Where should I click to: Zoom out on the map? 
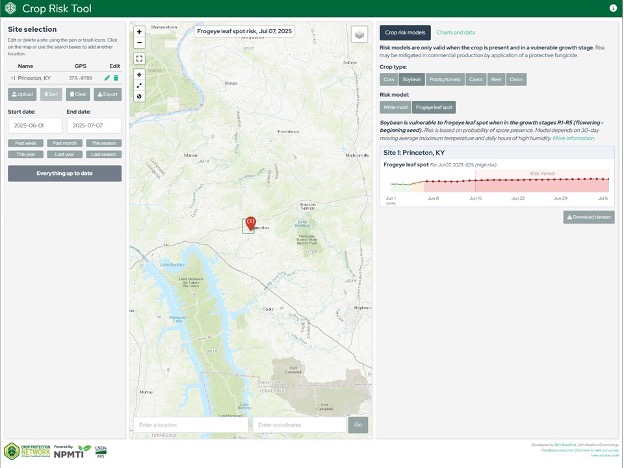[139, 44]
